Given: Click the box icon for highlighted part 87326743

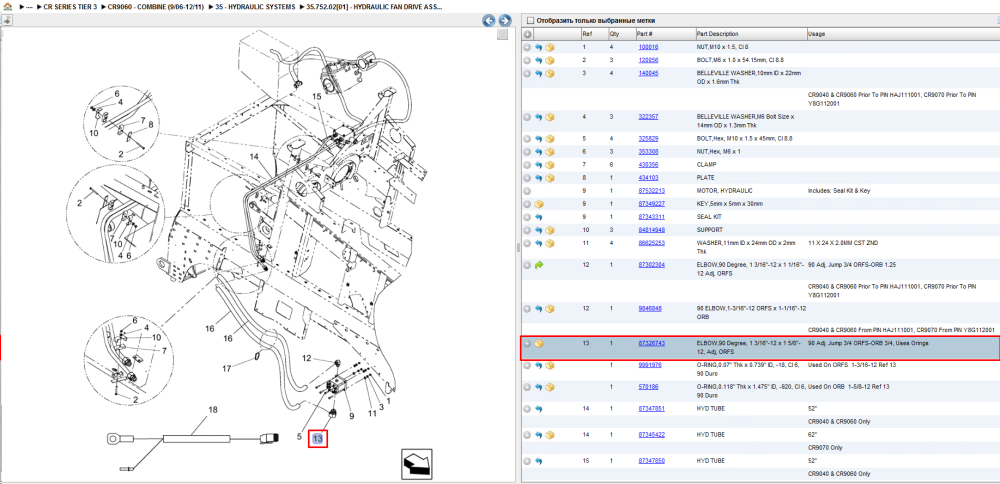Looking at the screenshot, I should point(539,343).
